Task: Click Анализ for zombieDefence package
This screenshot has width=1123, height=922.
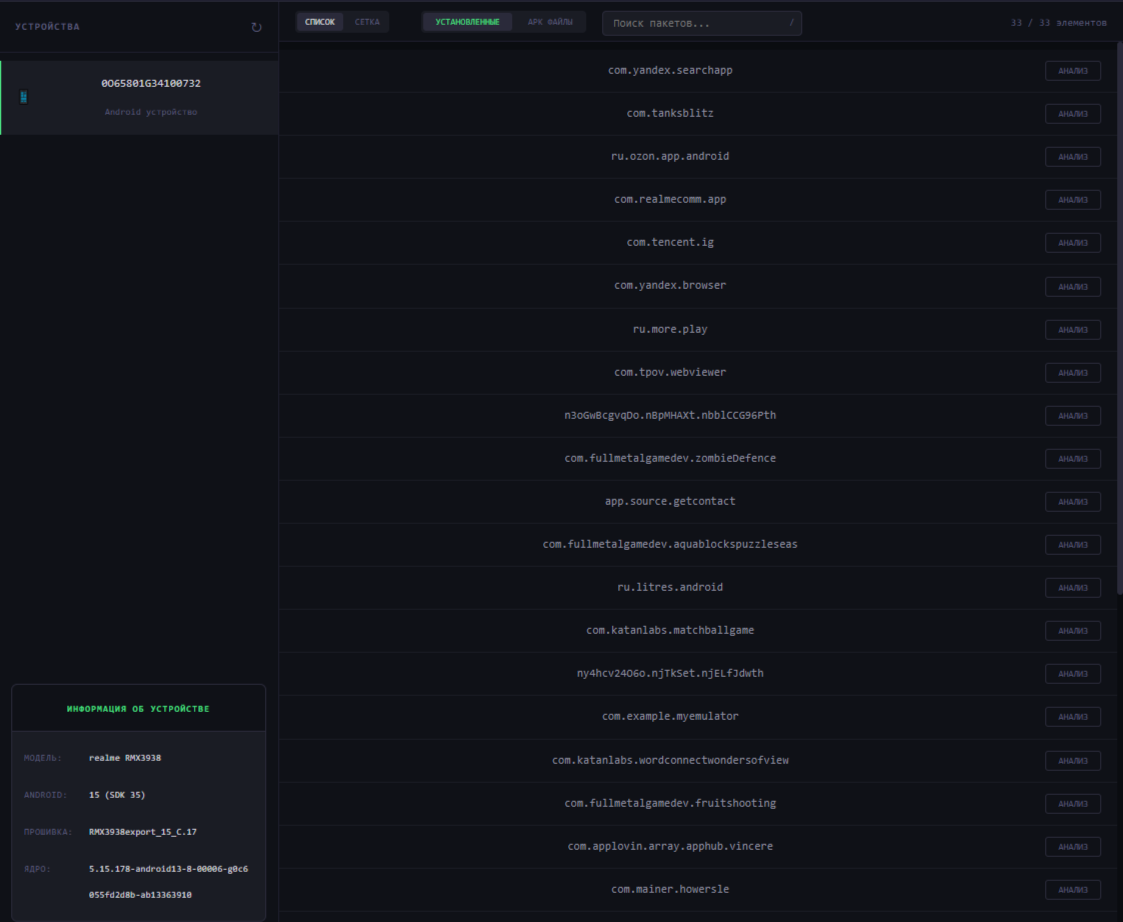Action: [1072, 458]
